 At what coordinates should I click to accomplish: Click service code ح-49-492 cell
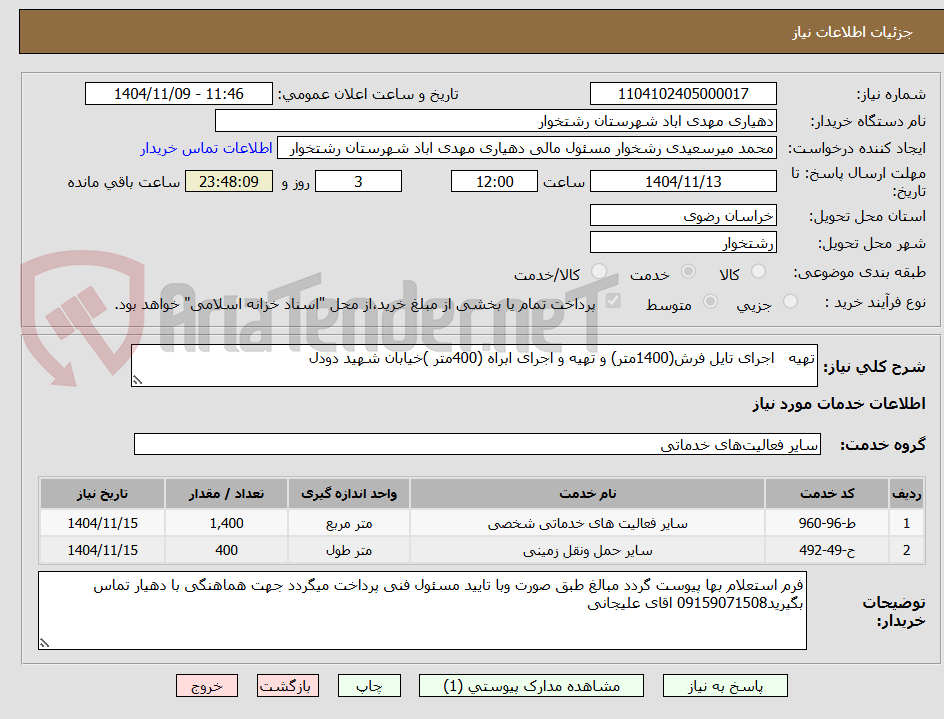[x=827, y=550]
